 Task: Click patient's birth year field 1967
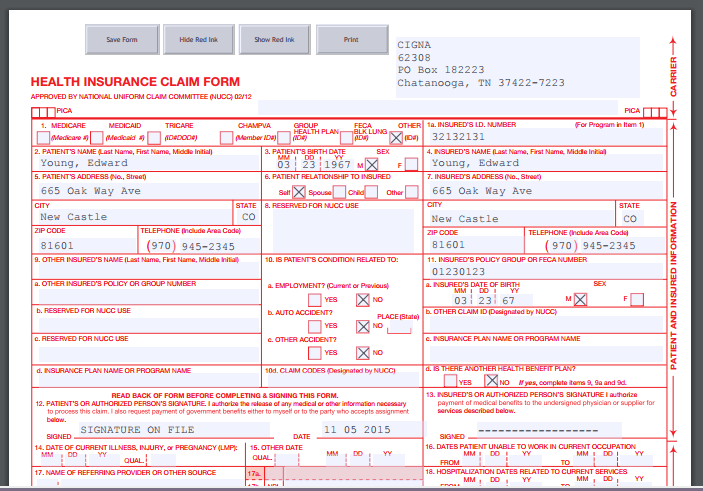pos(337,165)
